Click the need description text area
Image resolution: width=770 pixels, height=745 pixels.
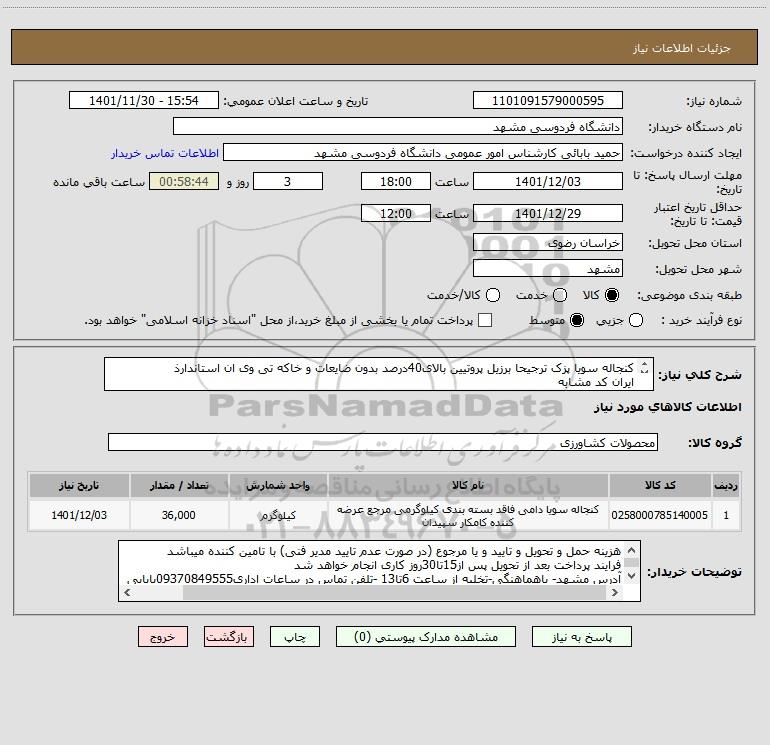(379, 374)
